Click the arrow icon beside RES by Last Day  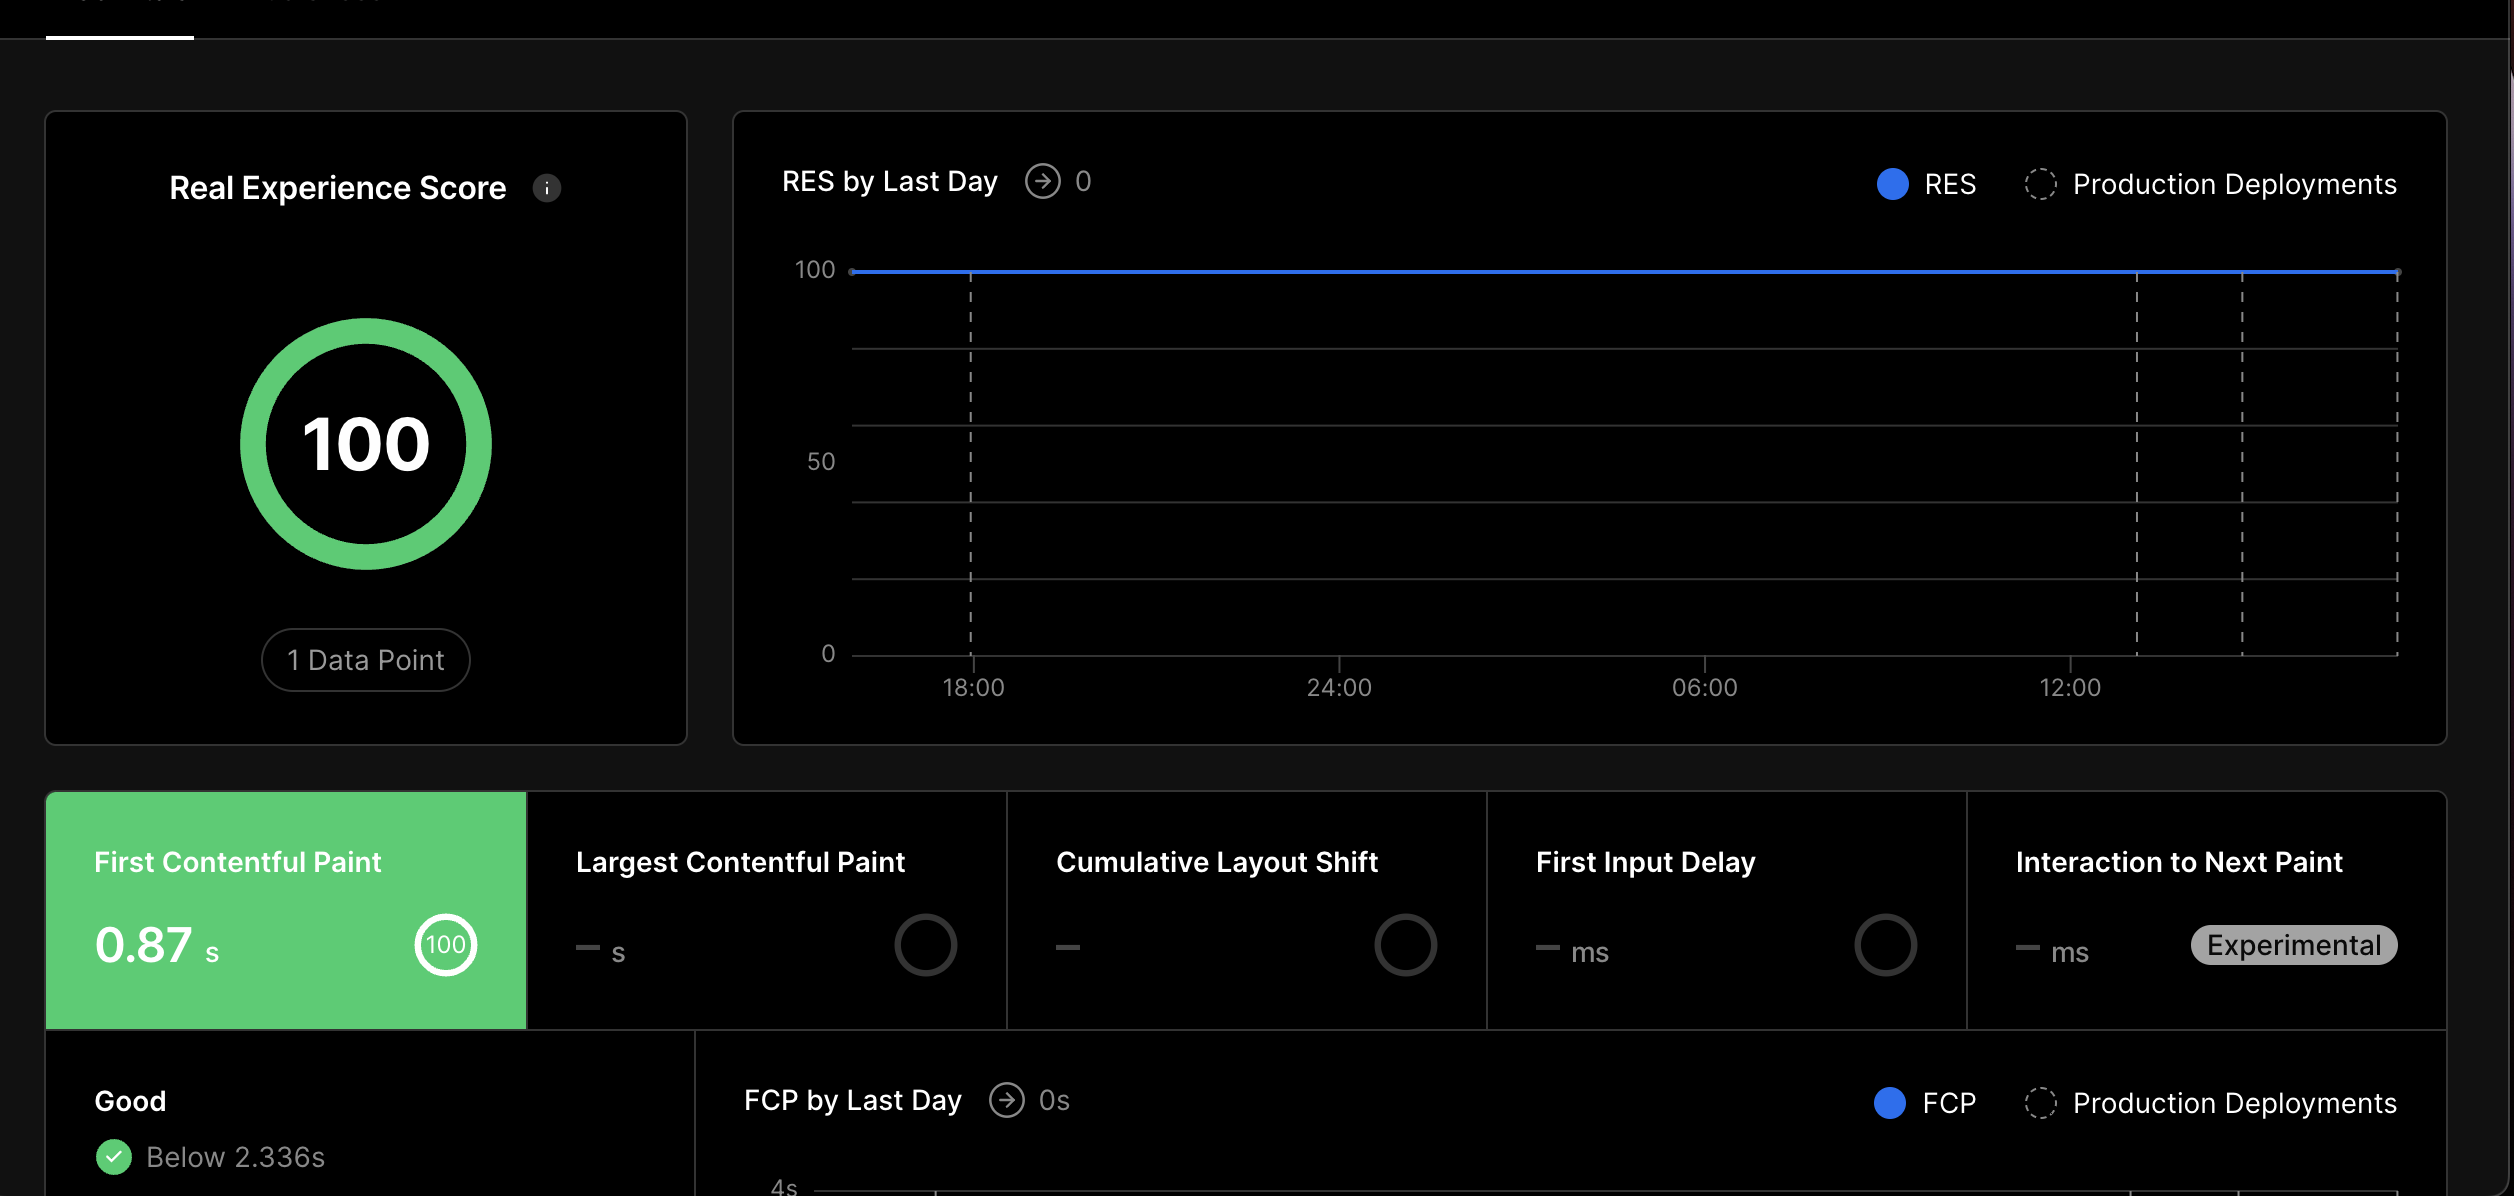coord(1042,181)
